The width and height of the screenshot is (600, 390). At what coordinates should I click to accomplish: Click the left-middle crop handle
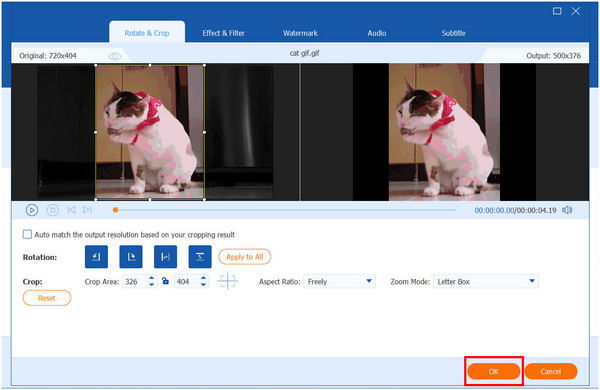tap(96, 132)
